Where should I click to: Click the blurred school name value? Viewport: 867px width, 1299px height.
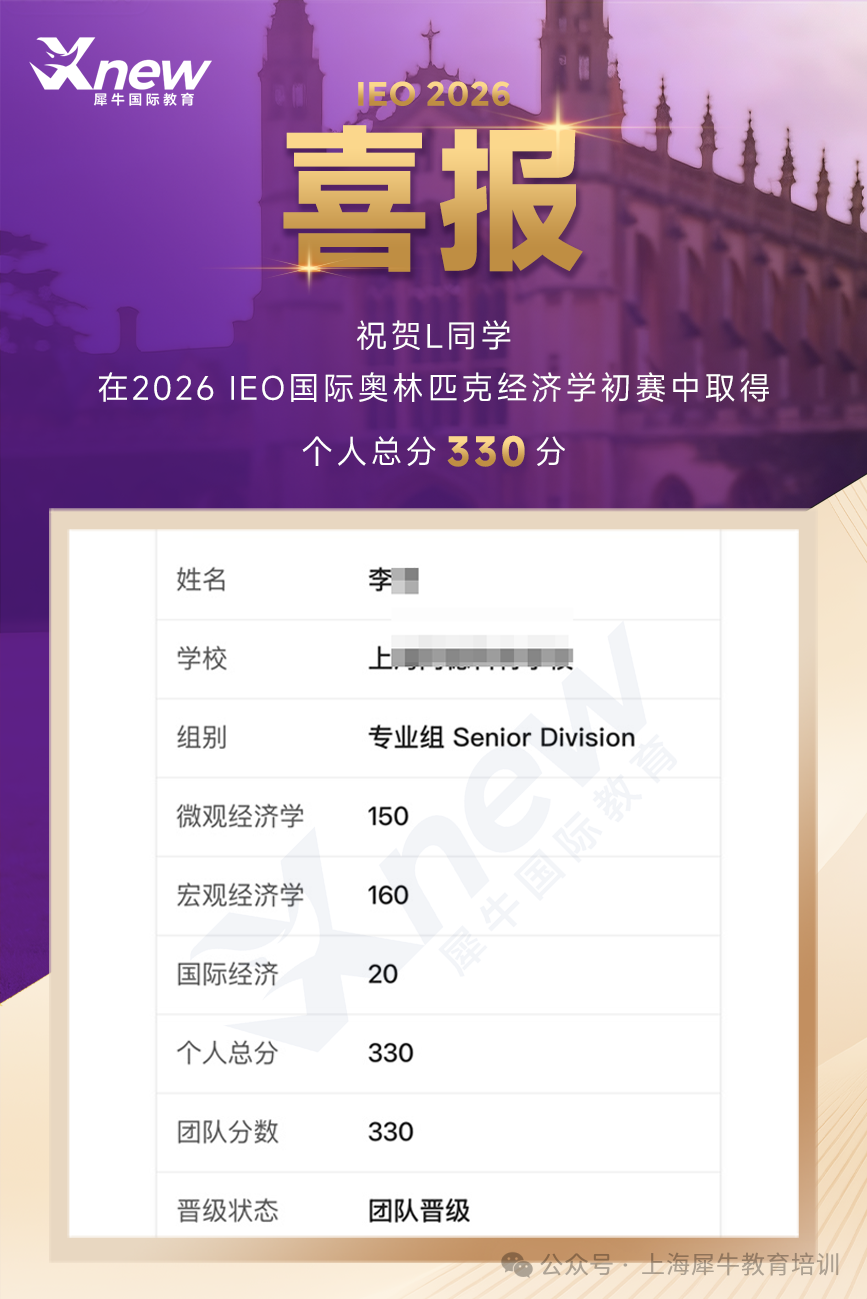pyautogui.click(x=476, y=657)
